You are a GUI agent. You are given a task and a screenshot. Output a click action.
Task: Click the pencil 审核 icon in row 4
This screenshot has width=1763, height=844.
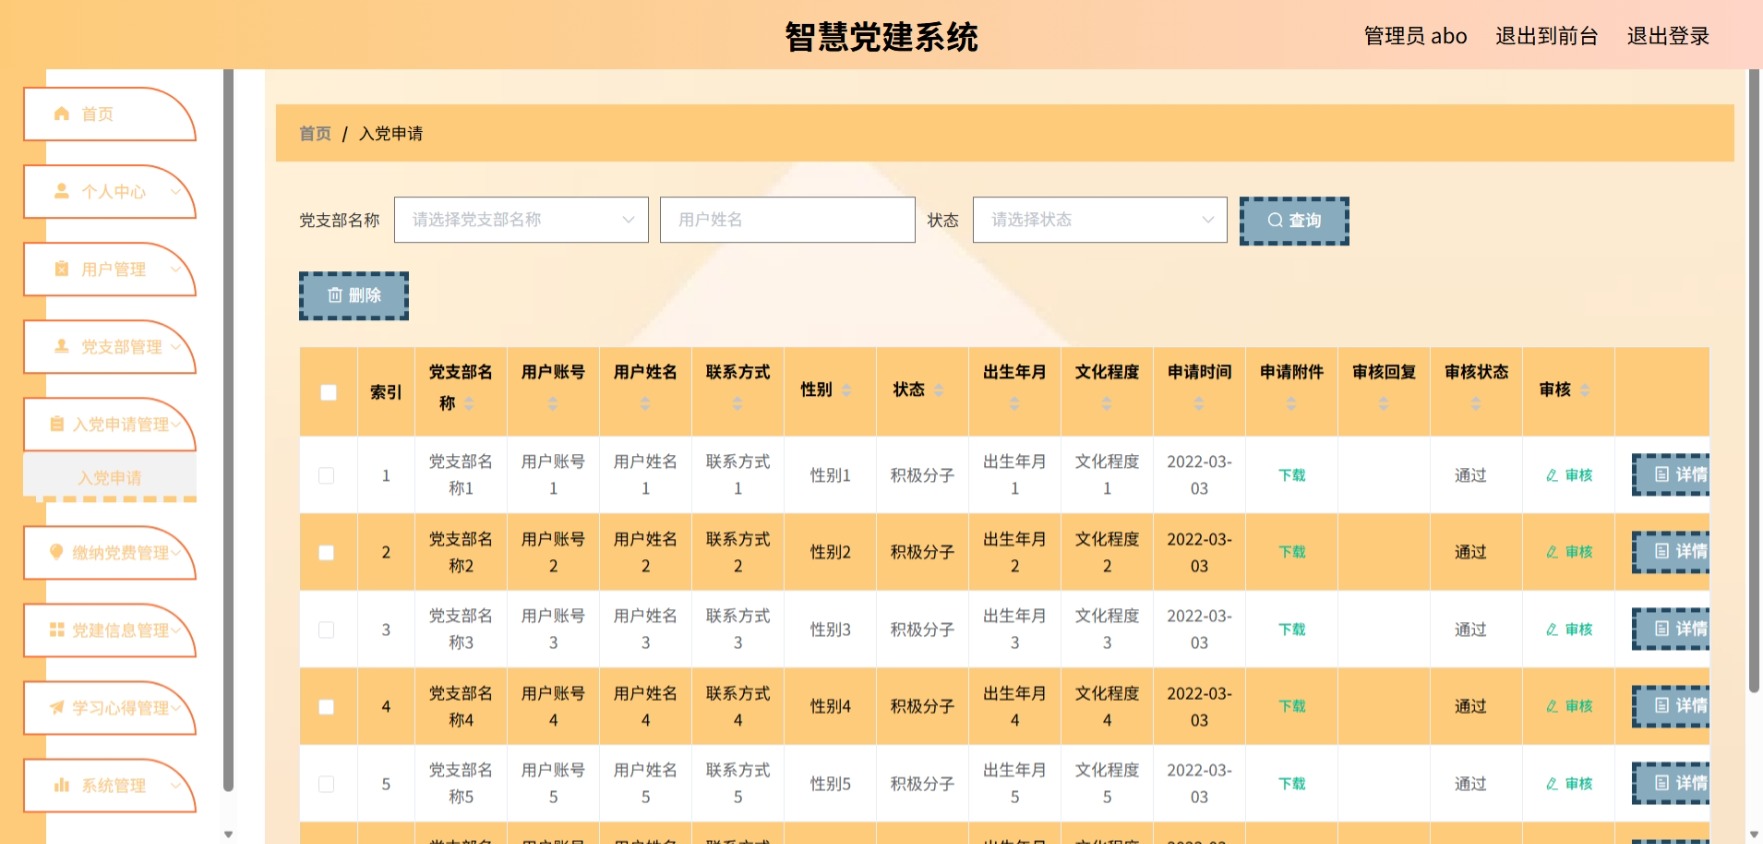tap(1552, 706)
